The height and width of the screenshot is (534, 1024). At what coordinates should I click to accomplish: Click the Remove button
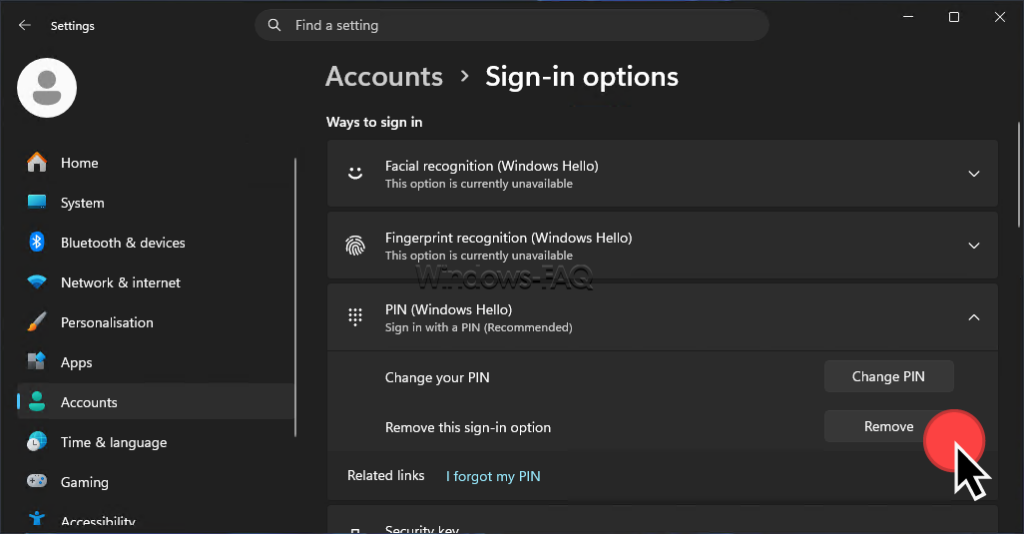pyautogui.click(x=889, y=426)
